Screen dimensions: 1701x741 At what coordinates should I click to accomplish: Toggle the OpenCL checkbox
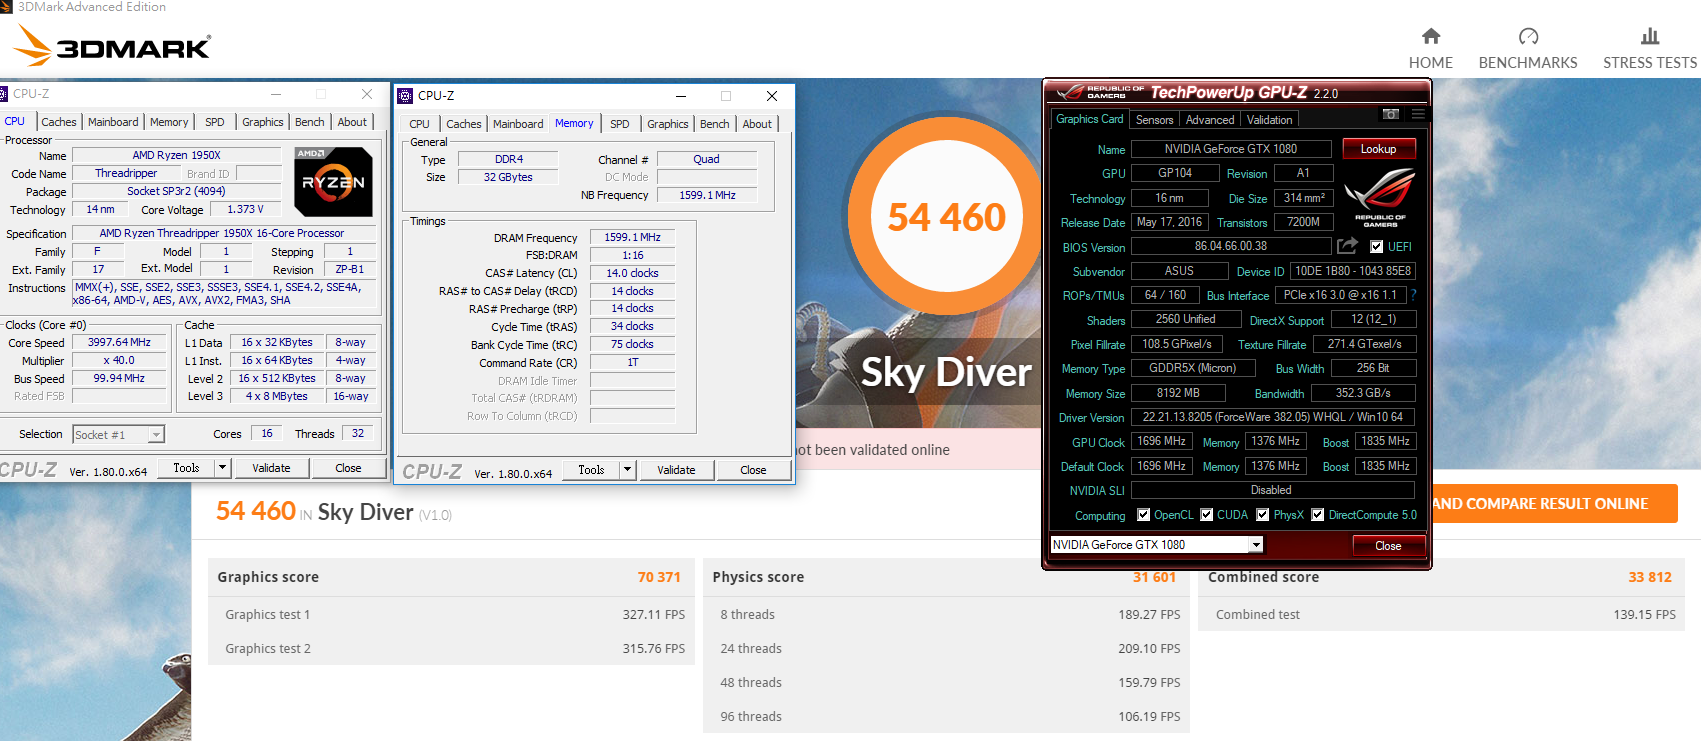pyautogui.click(x=1144, y=515)
